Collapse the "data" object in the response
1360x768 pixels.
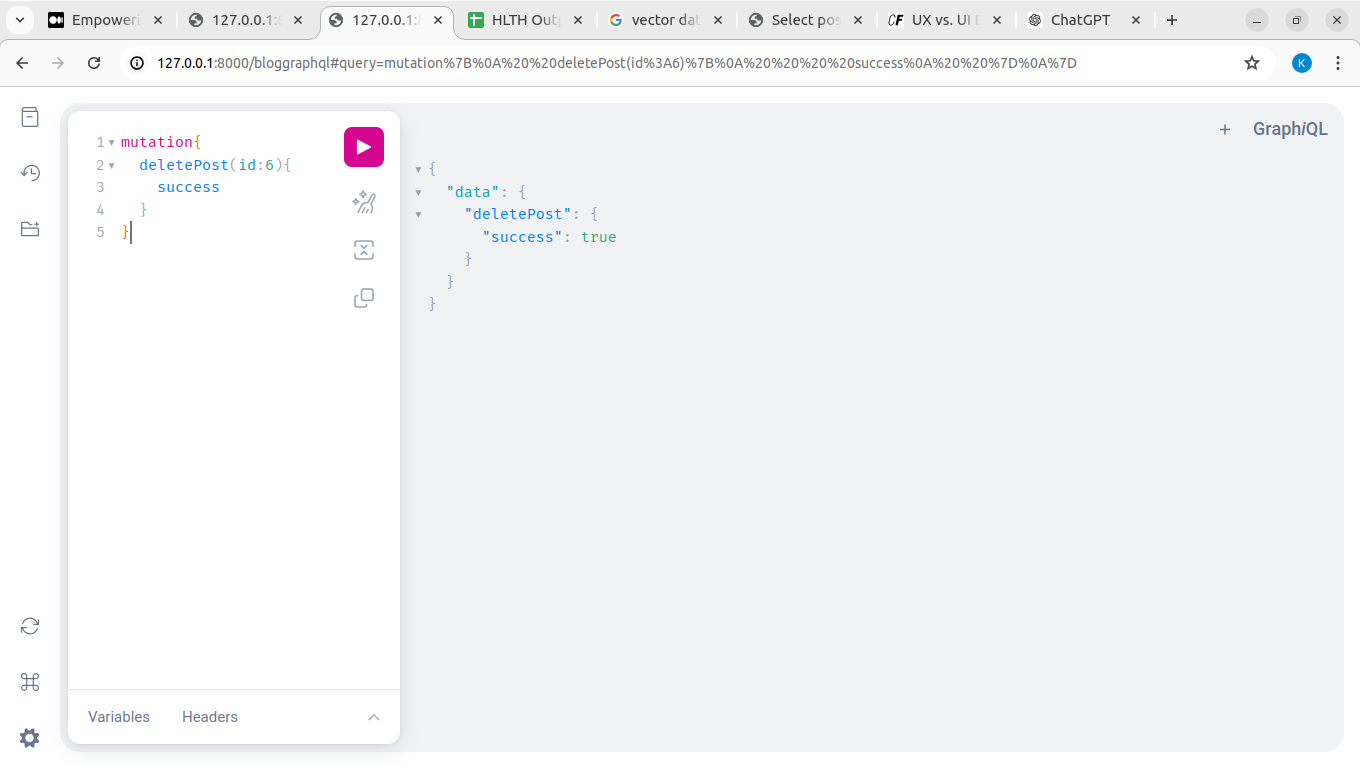click(x=418, y=192)
